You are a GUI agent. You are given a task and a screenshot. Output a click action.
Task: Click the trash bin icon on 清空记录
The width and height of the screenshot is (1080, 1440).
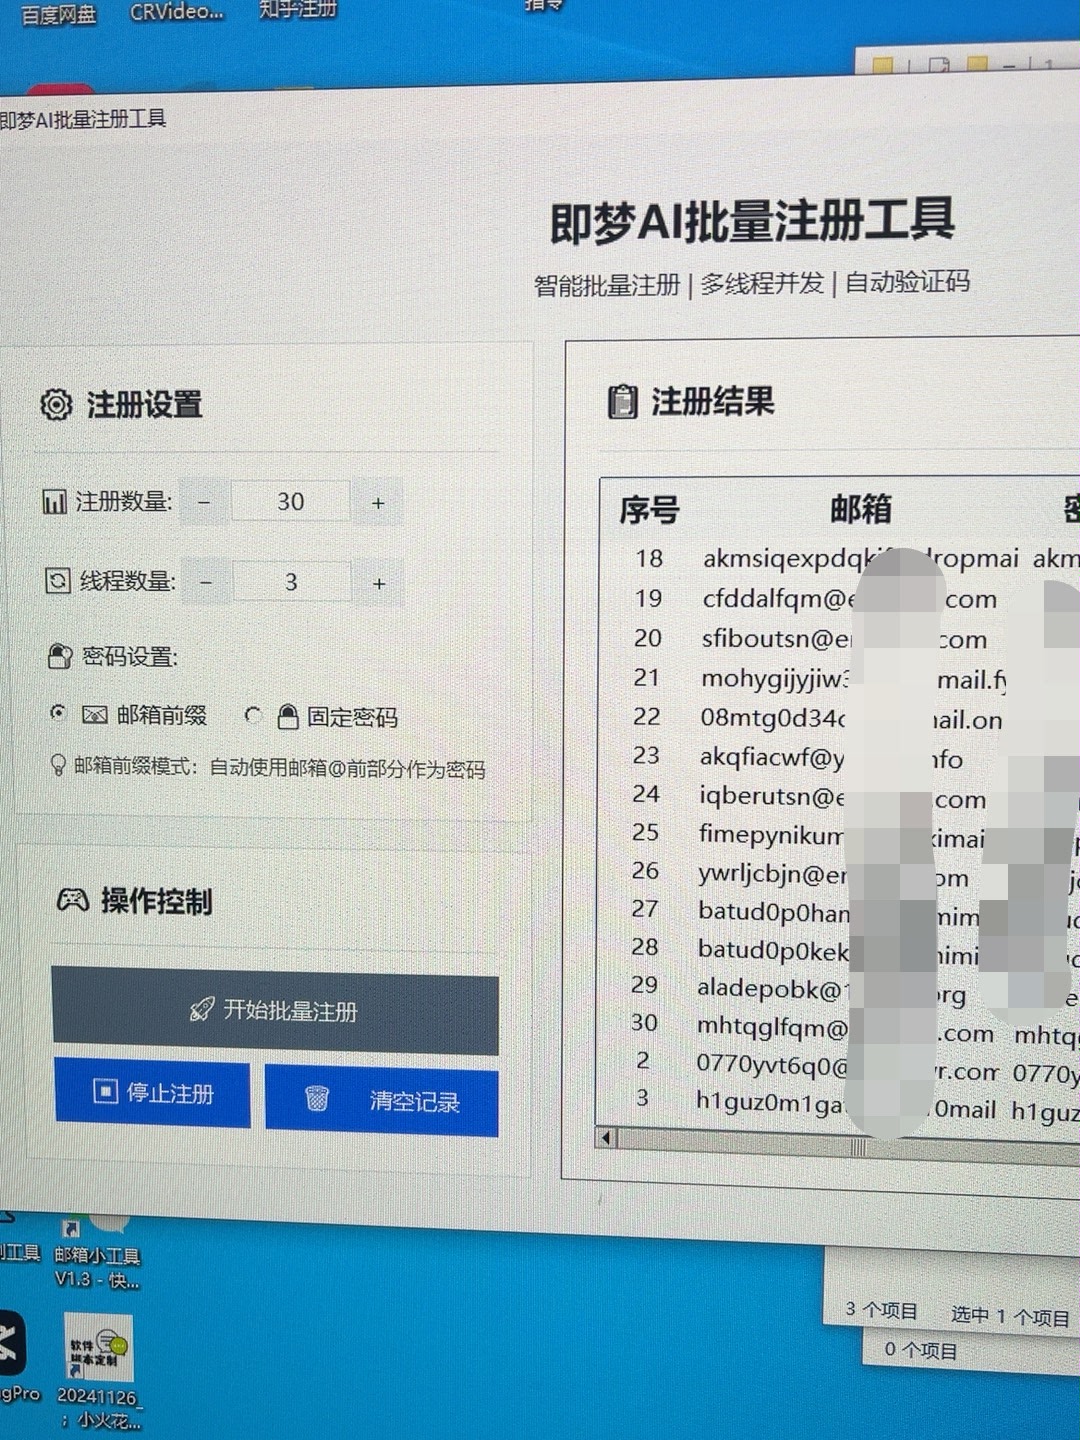pyautogui.click(x=317, y=1098)
